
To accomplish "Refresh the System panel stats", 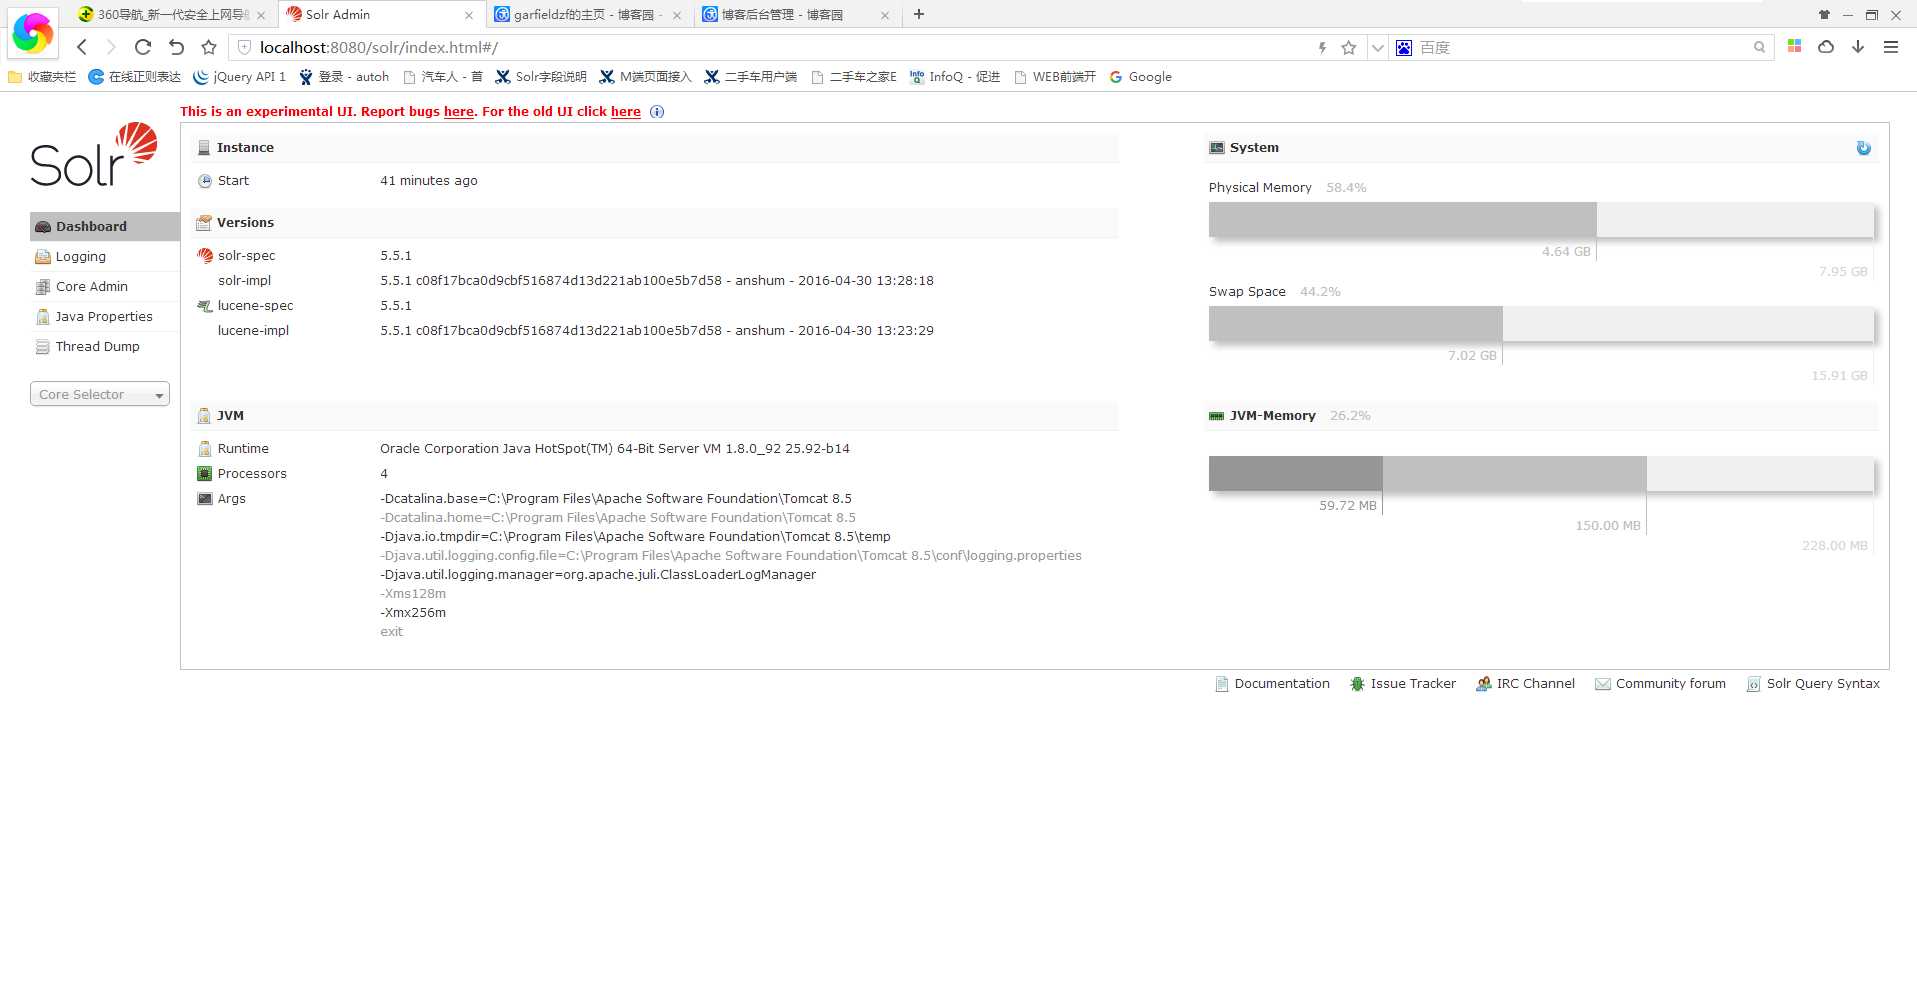I will [1864, 148].
